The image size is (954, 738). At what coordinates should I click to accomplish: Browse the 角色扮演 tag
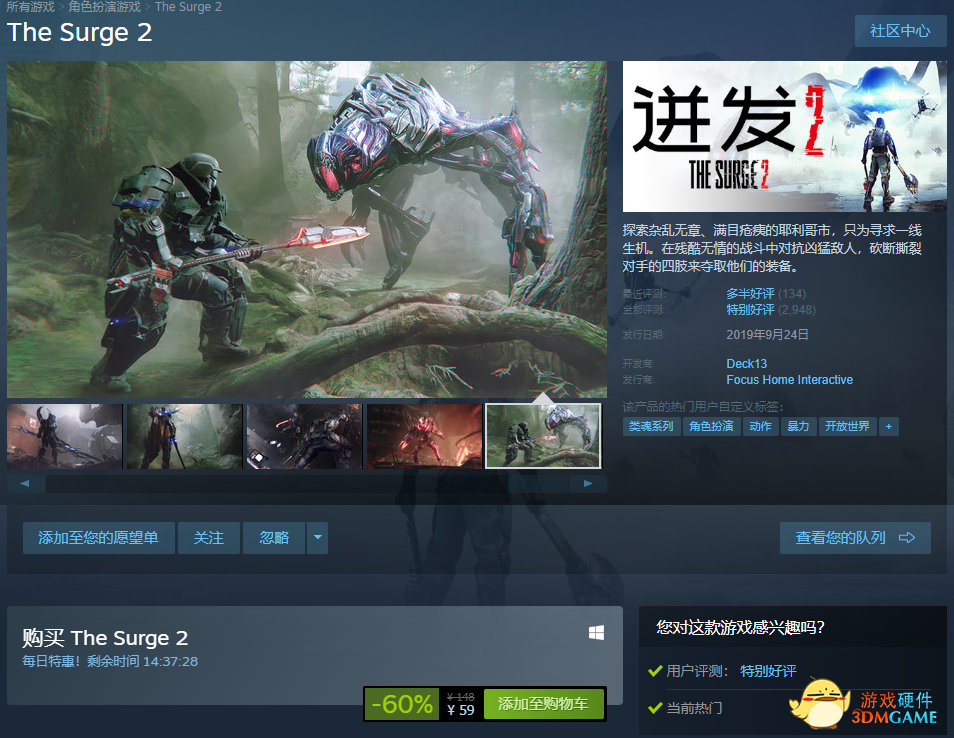711,426
